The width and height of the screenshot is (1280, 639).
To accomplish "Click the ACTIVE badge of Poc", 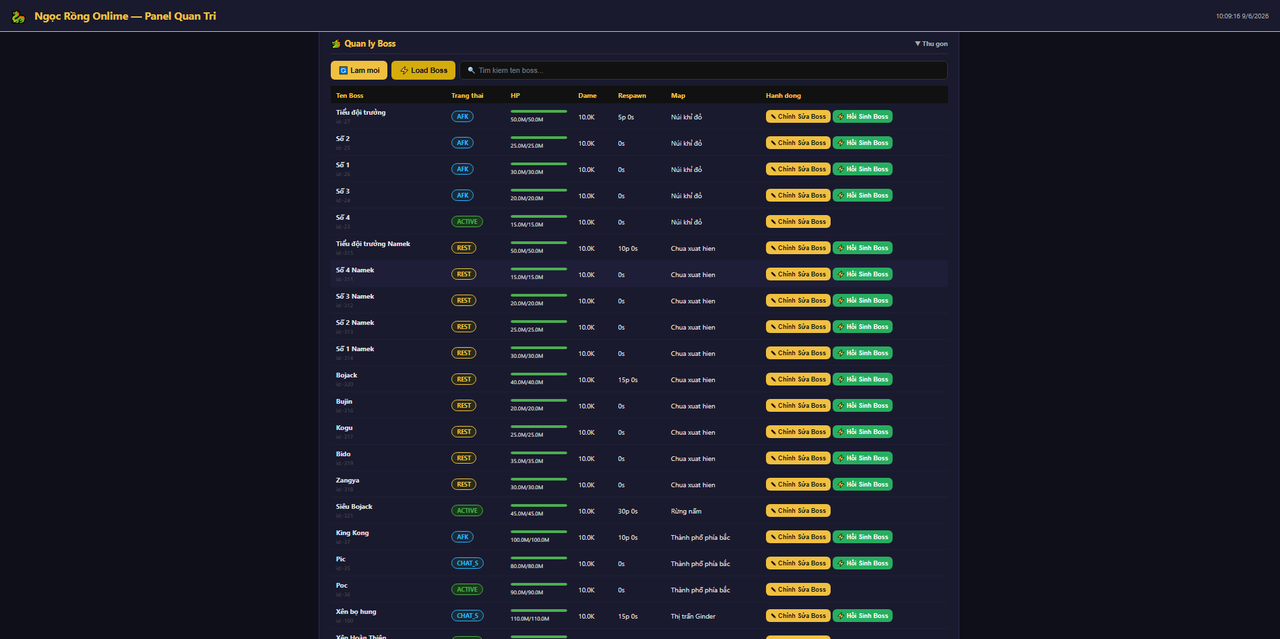I will tap(467, 590).
